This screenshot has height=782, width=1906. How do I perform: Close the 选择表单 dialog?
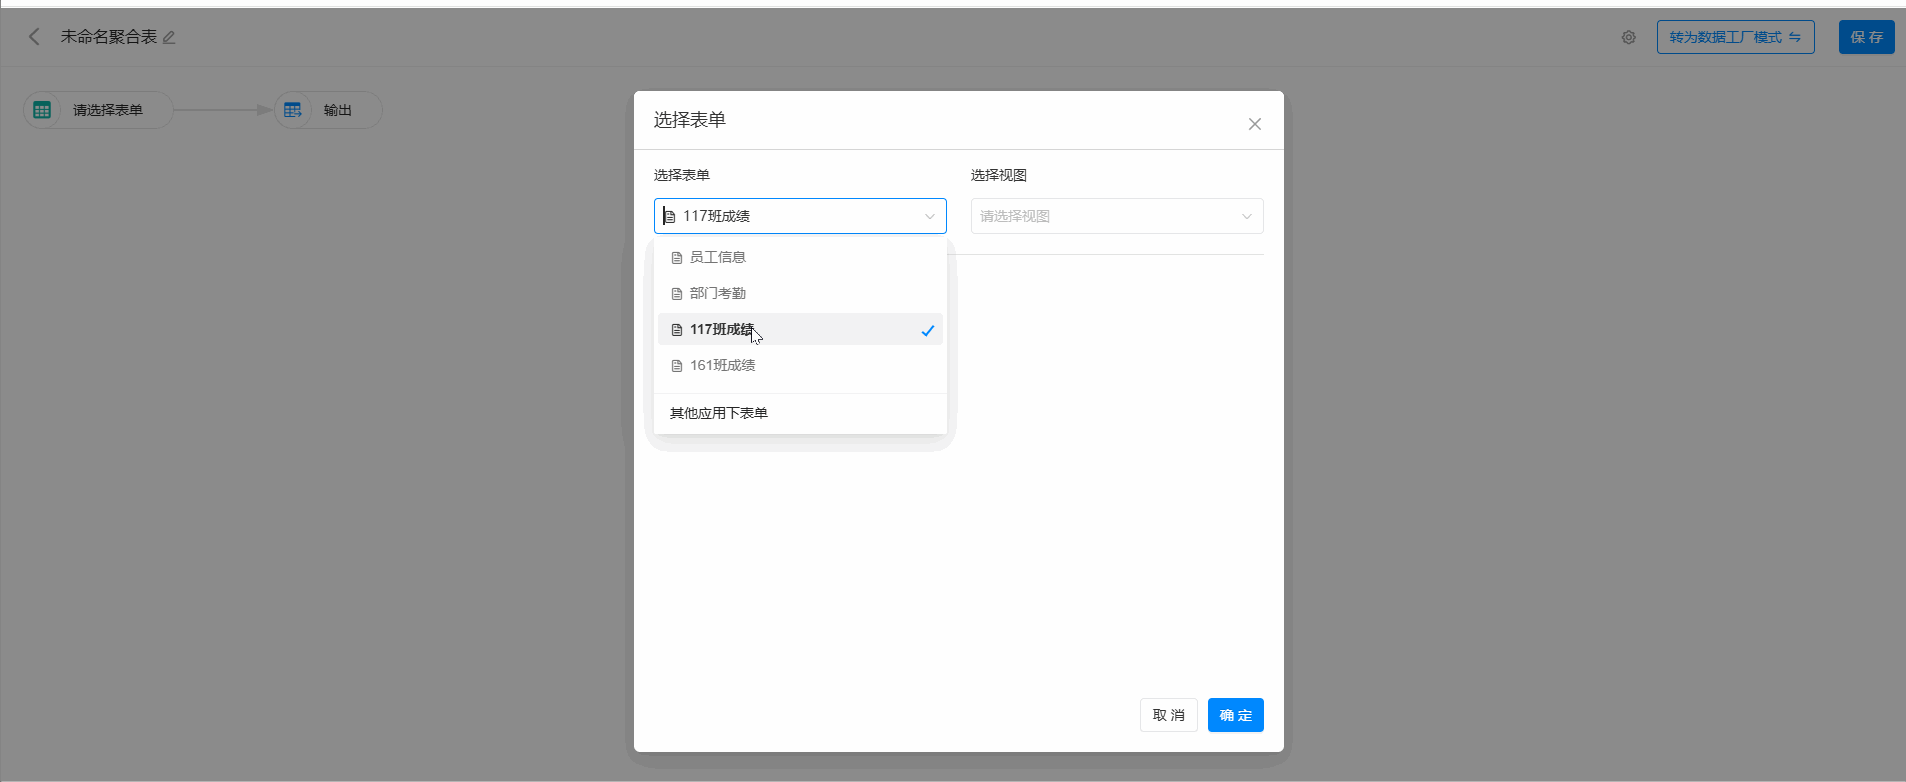[x=1254, y=124]
